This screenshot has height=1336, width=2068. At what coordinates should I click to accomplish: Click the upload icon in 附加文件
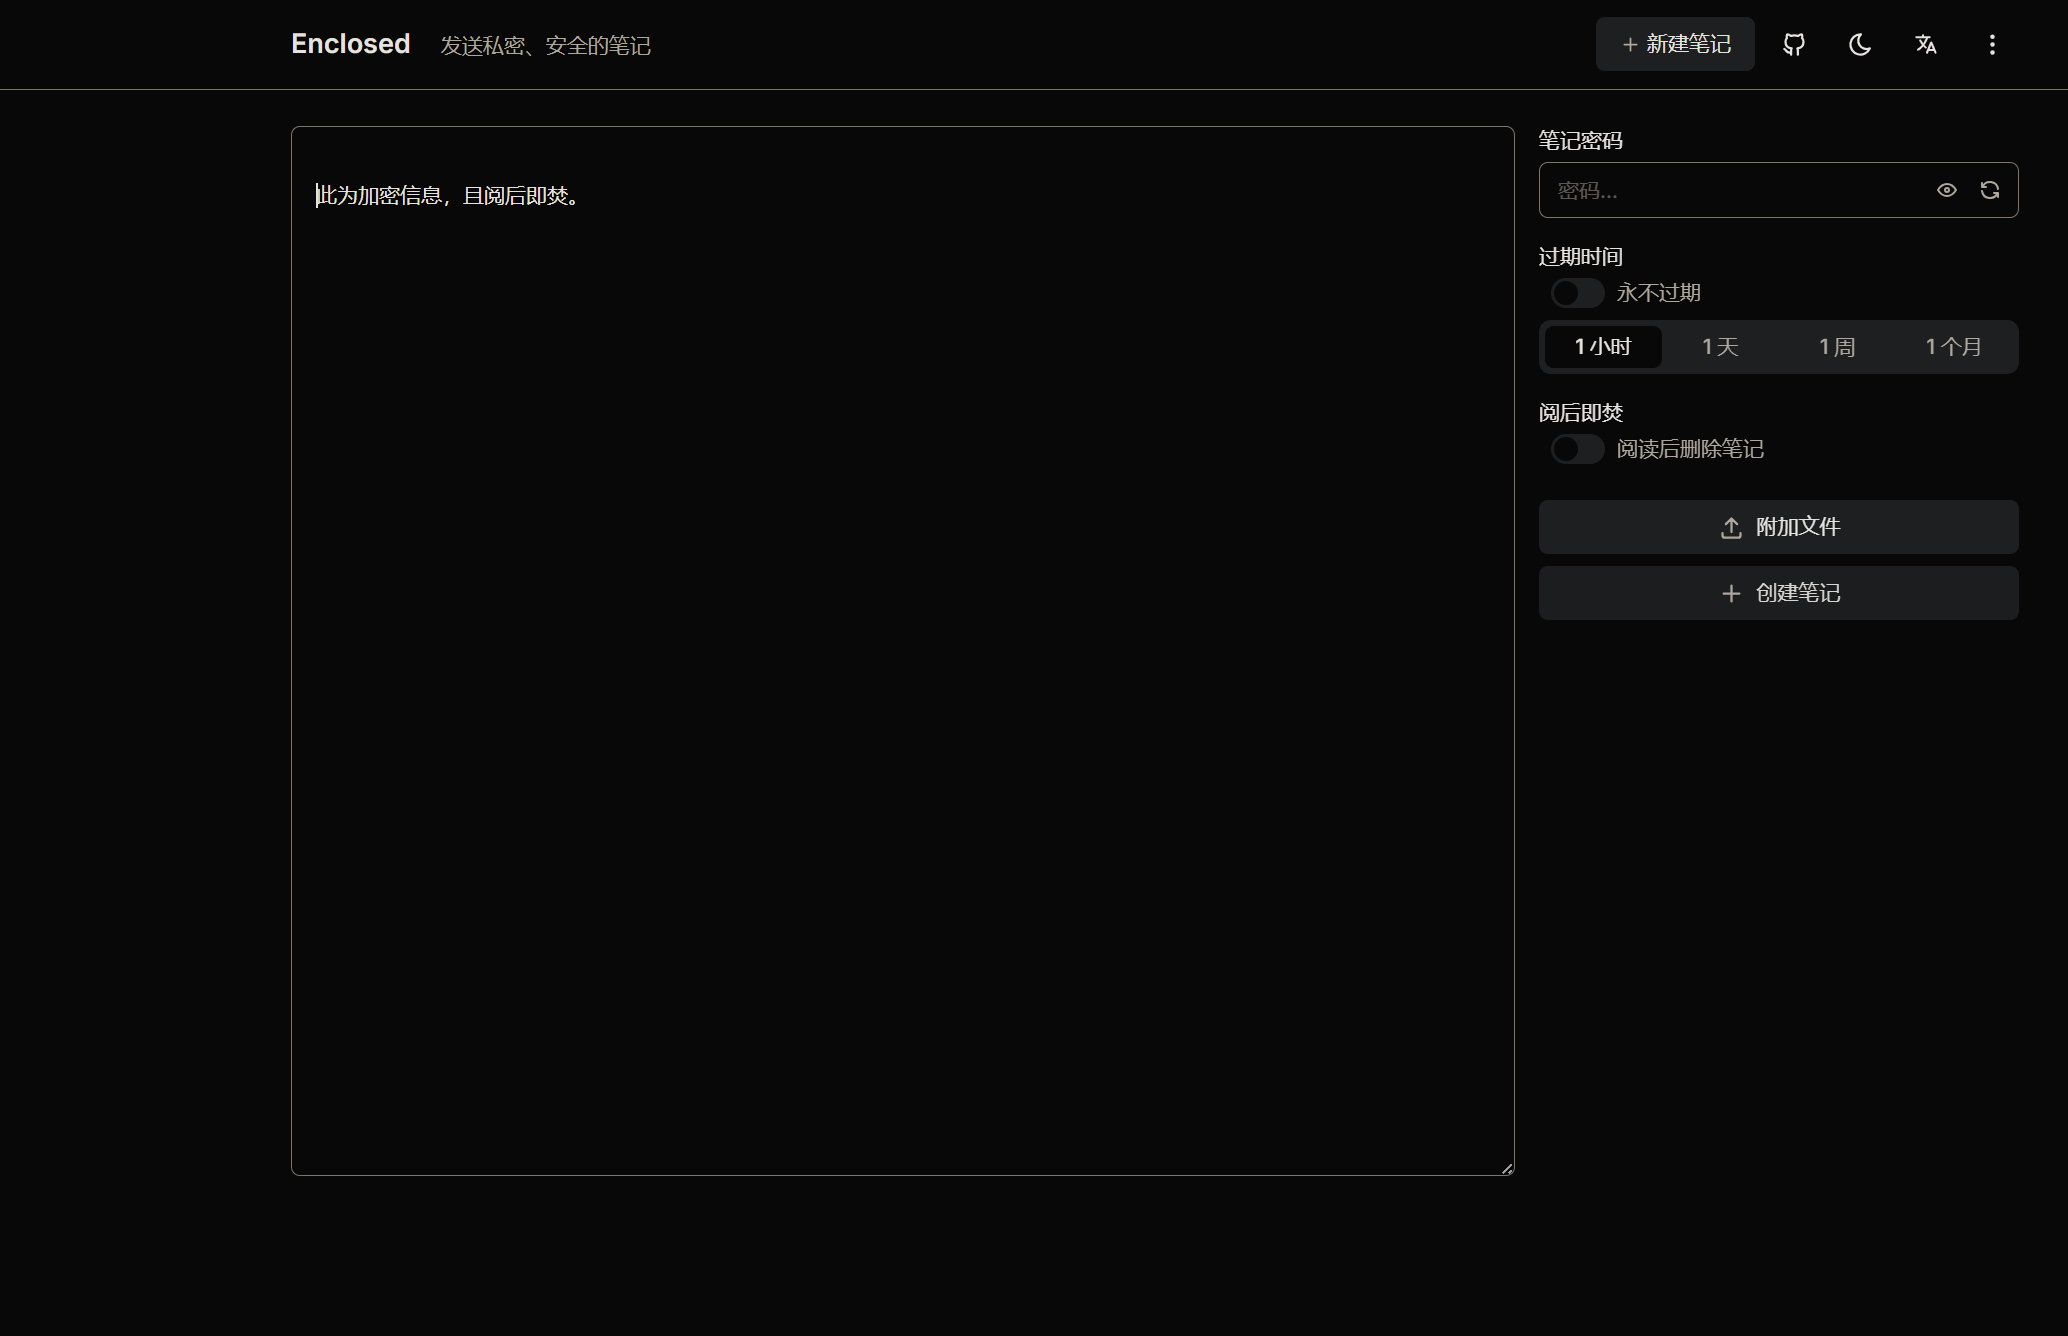(x=1731, y=528)
